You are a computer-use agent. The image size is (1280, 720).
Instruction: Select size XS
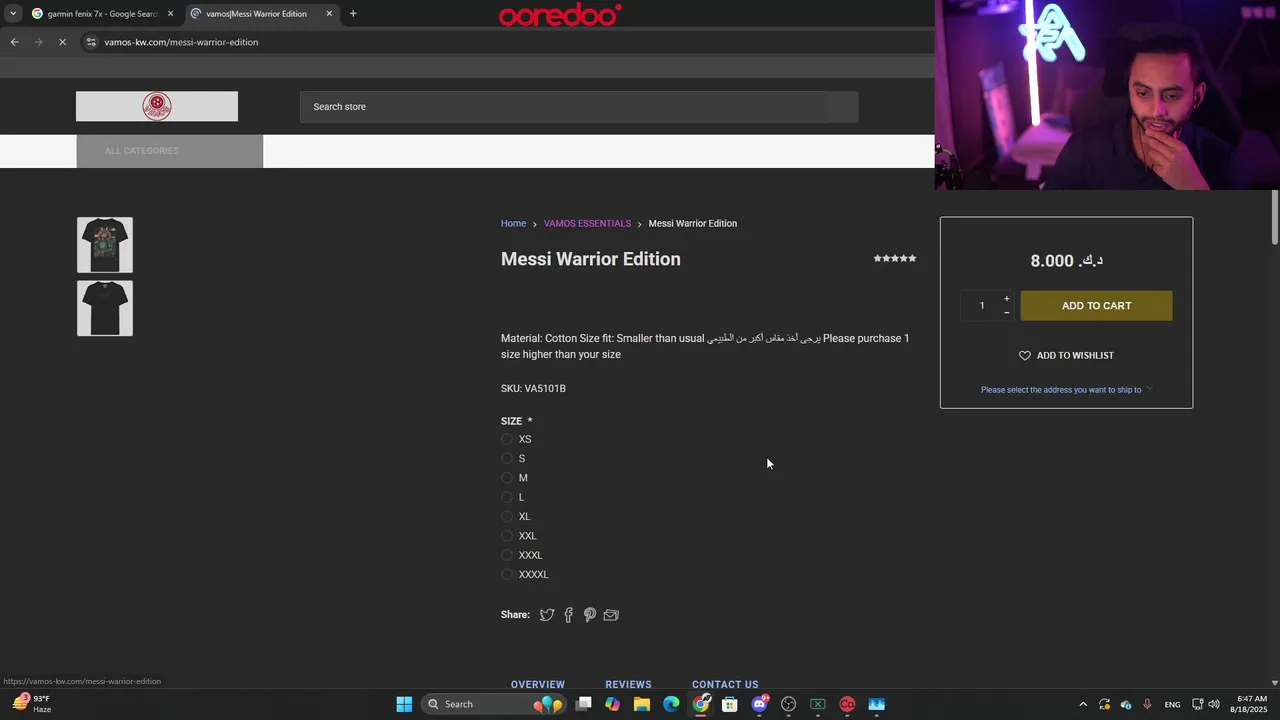(x=507, y=439)
